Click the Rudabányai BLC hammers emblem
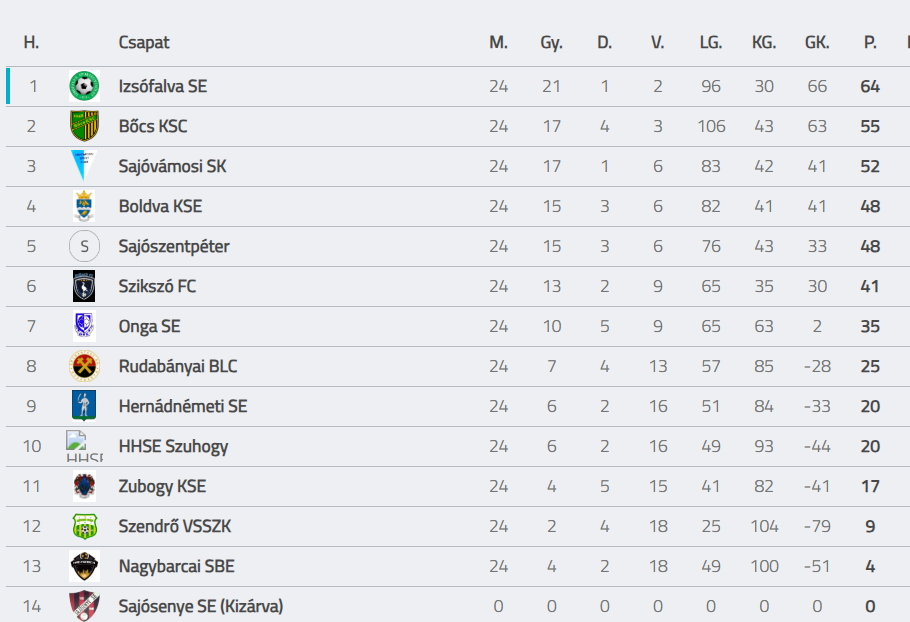 (84, 366)
